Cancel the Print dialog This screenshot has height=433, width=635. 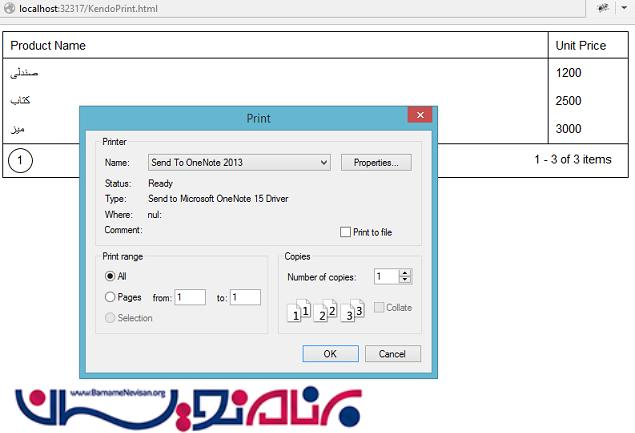(393, 354)
